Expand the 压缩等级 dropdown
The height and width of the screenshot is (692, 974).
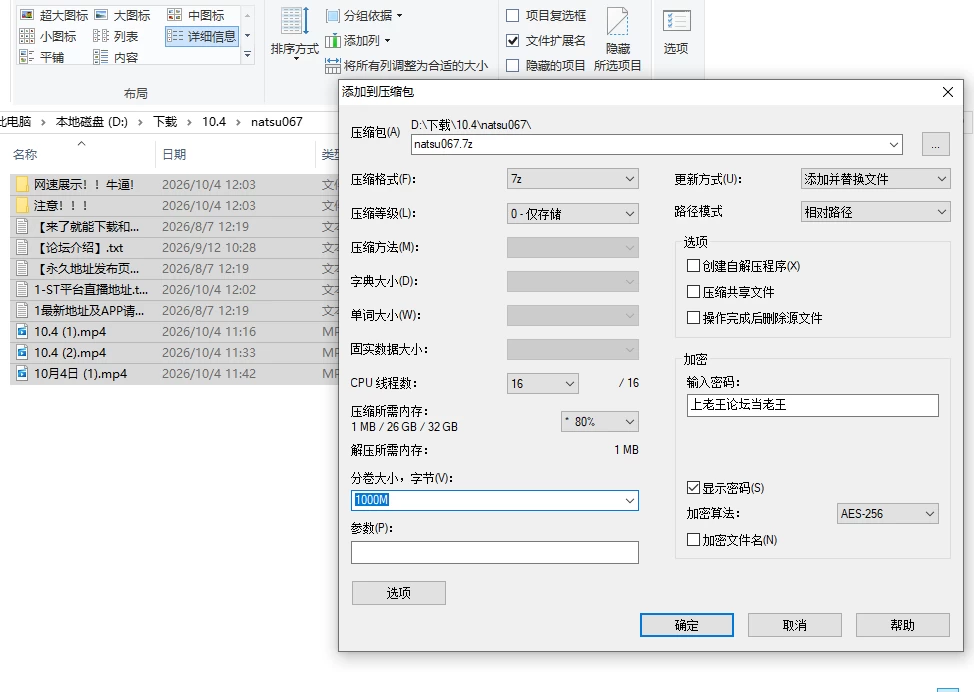(x=572, y=214)
